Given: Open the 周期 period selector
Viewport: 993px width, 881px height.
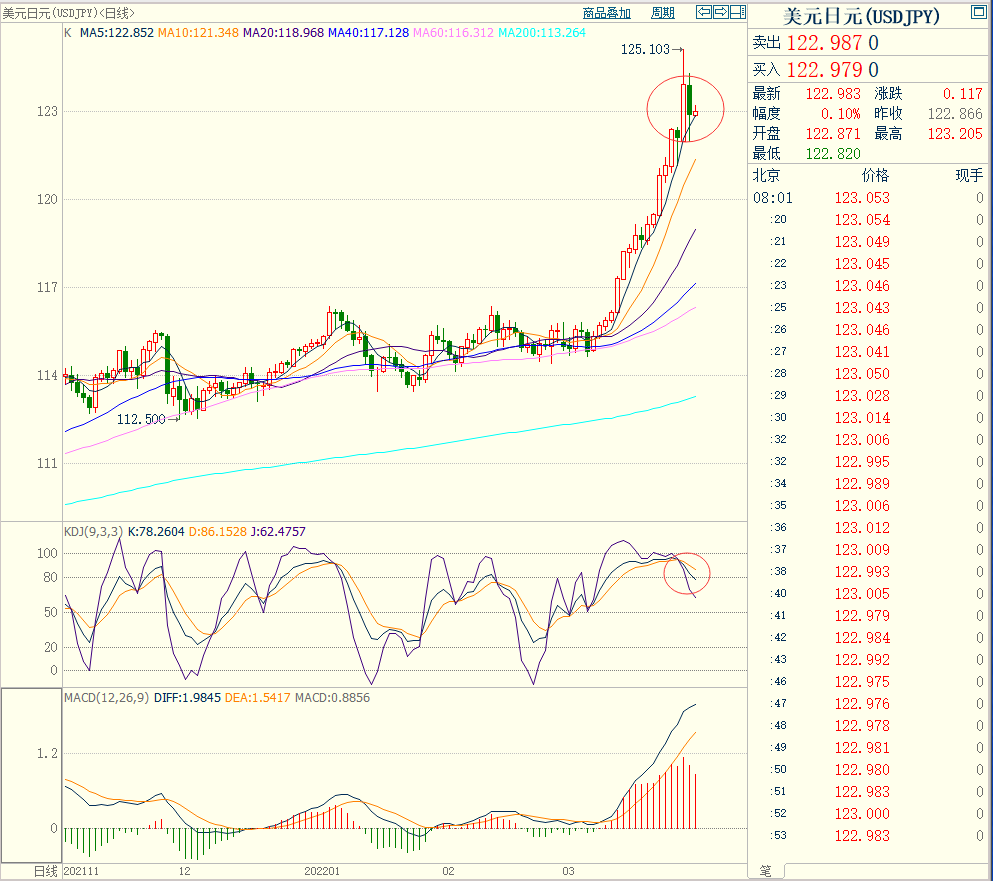Looking at the screenshot, I should pyautogui.click(x=663, y=13).
